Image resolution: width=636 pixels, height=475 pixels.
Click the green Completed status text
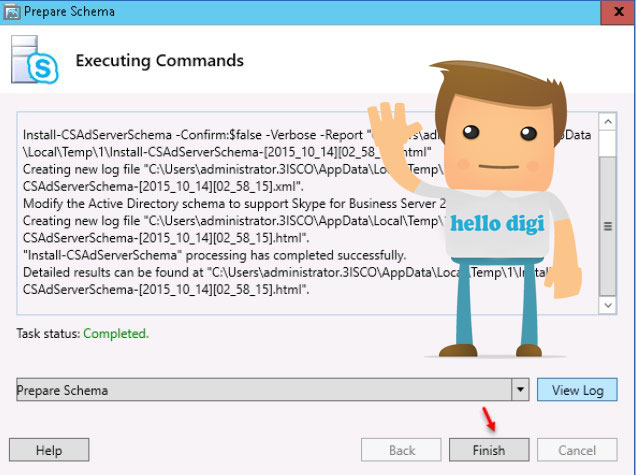click(116, 333)
